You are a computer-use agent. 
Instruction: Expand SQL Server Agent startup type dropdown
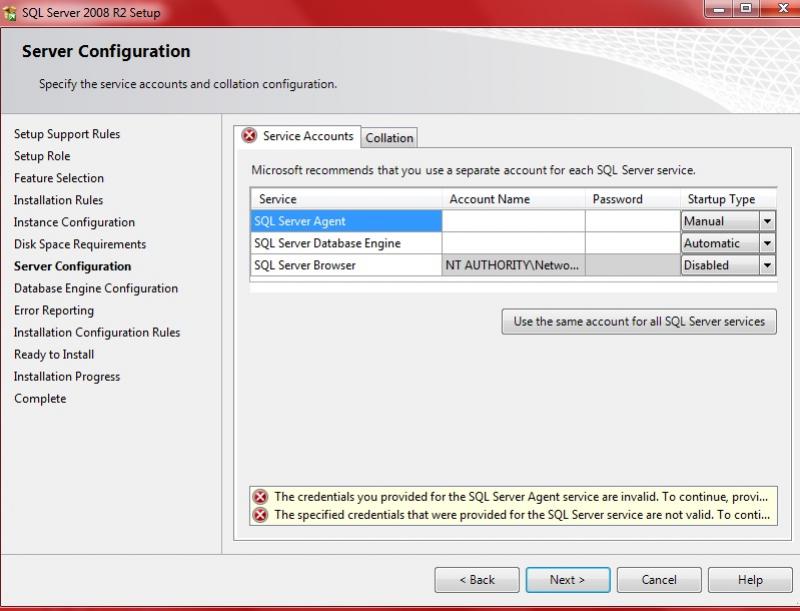click(767, 221)
